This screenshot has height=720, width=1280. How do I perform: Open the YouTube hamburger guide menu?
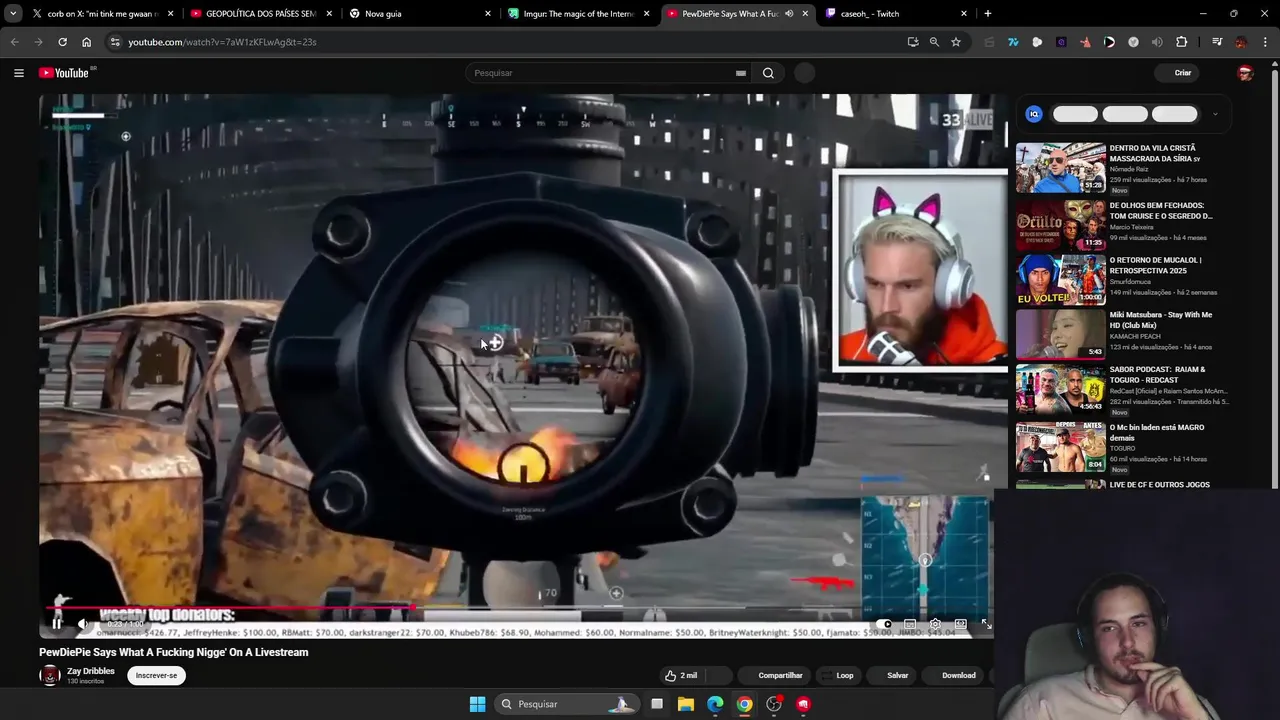click(19, 73)
